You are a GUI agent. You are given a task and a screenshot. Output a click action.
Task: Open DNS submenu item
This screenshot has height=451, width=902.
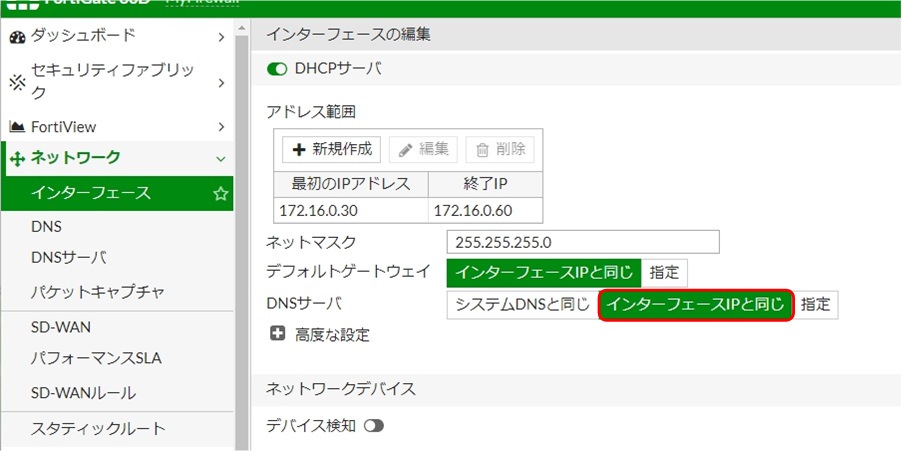46,227
